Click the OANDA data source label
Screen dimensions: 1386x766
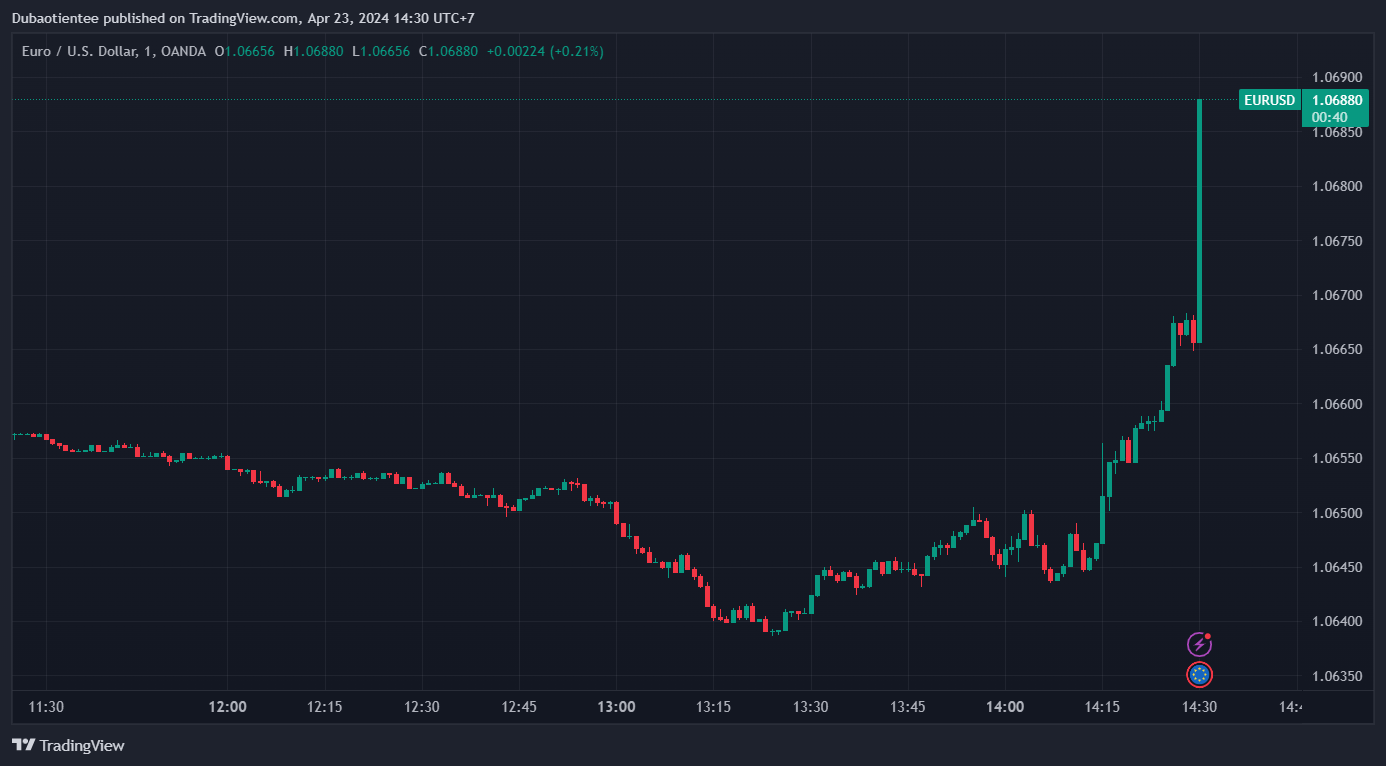tap(184, 51)
